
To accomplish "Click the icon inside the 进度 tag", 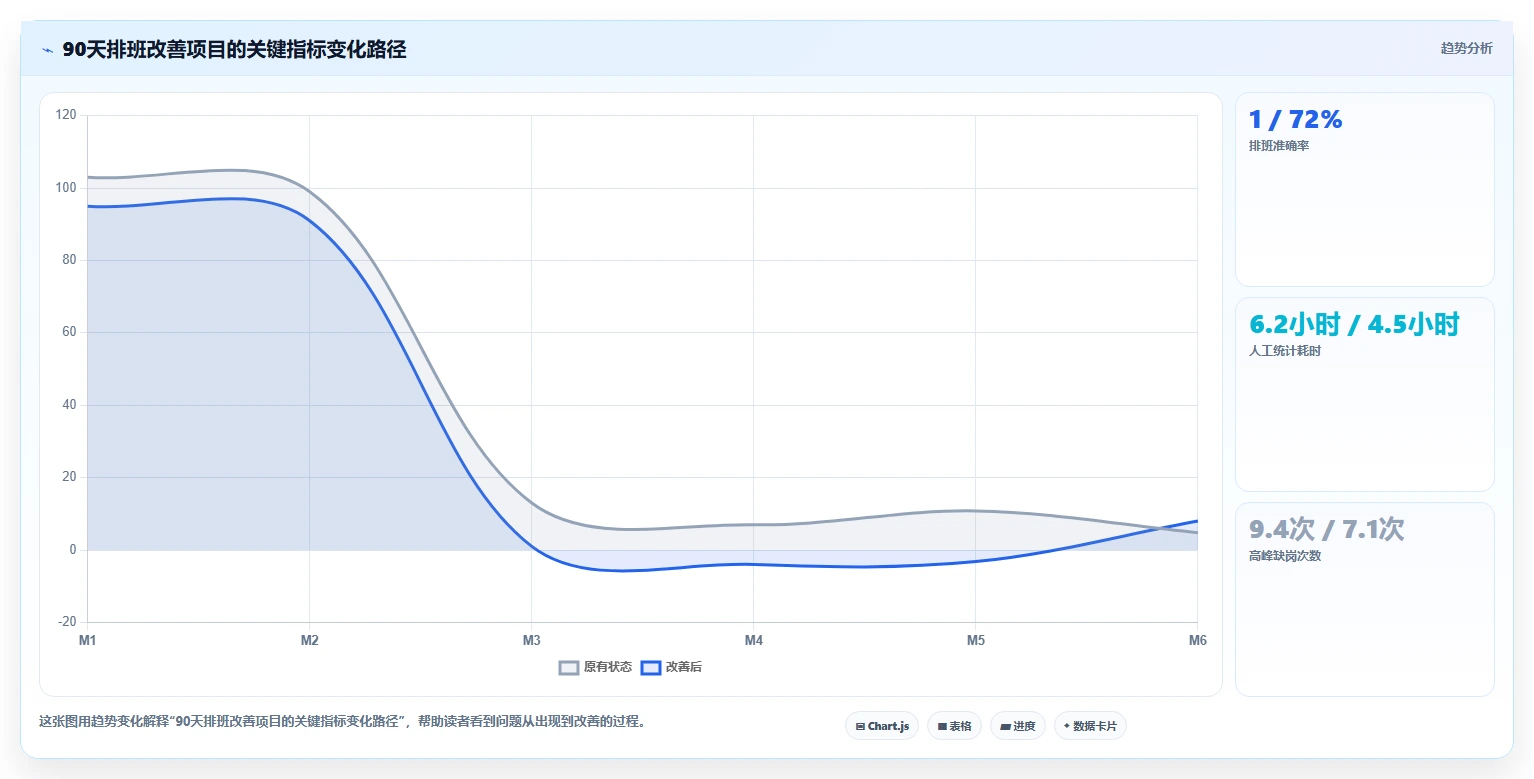I will pyautogui.click(x=1005, y=727).
